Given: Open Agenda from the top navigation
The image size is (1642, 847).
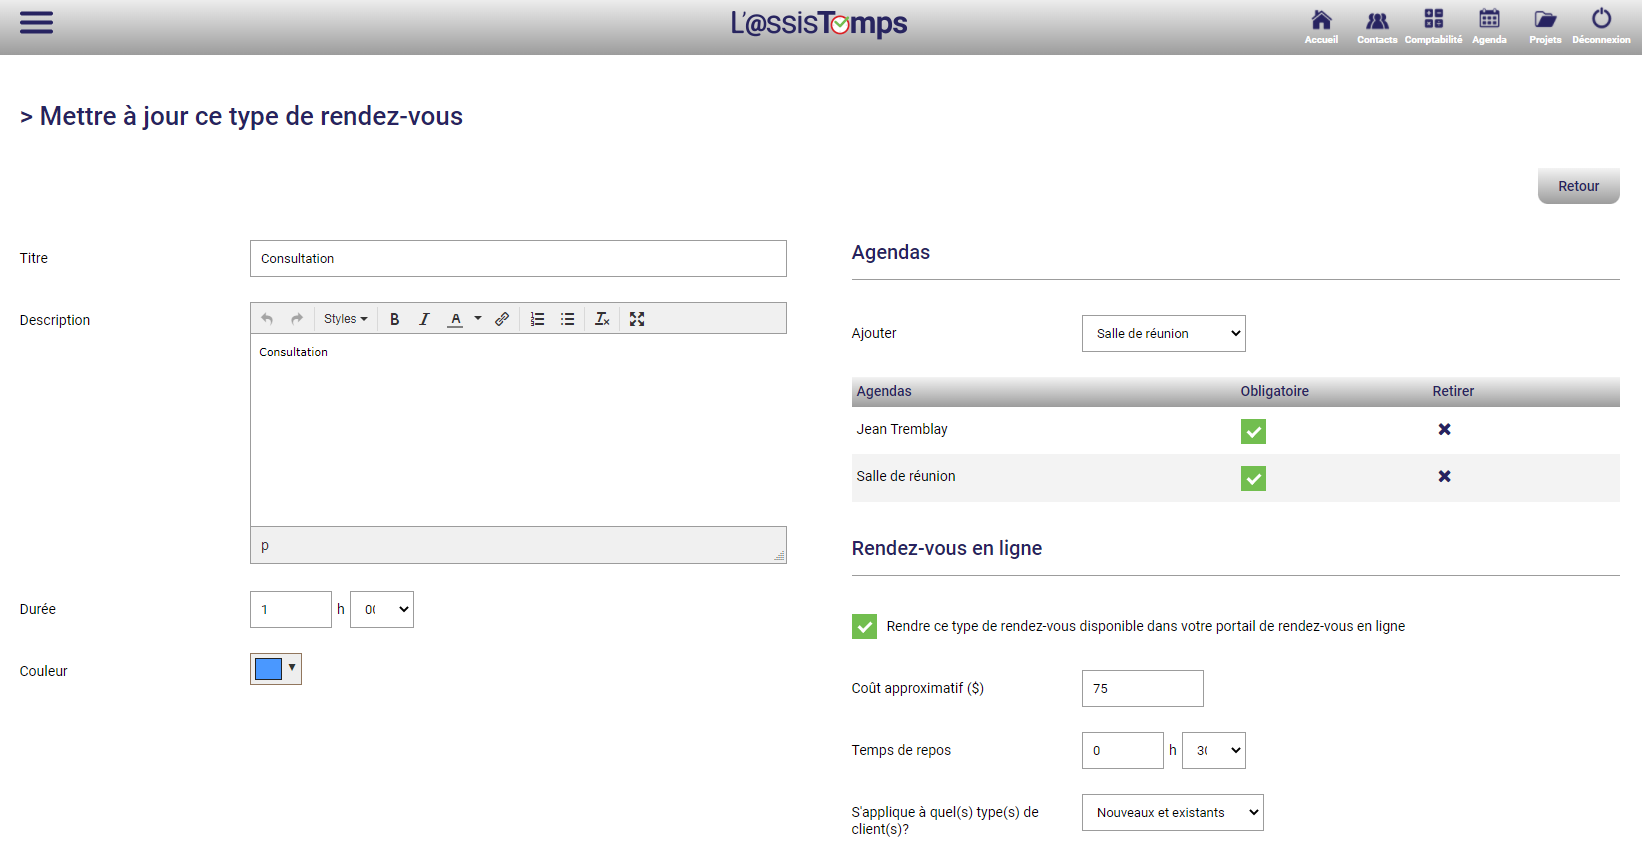Looking at the screenshot, I should [x=1489, y=26].
